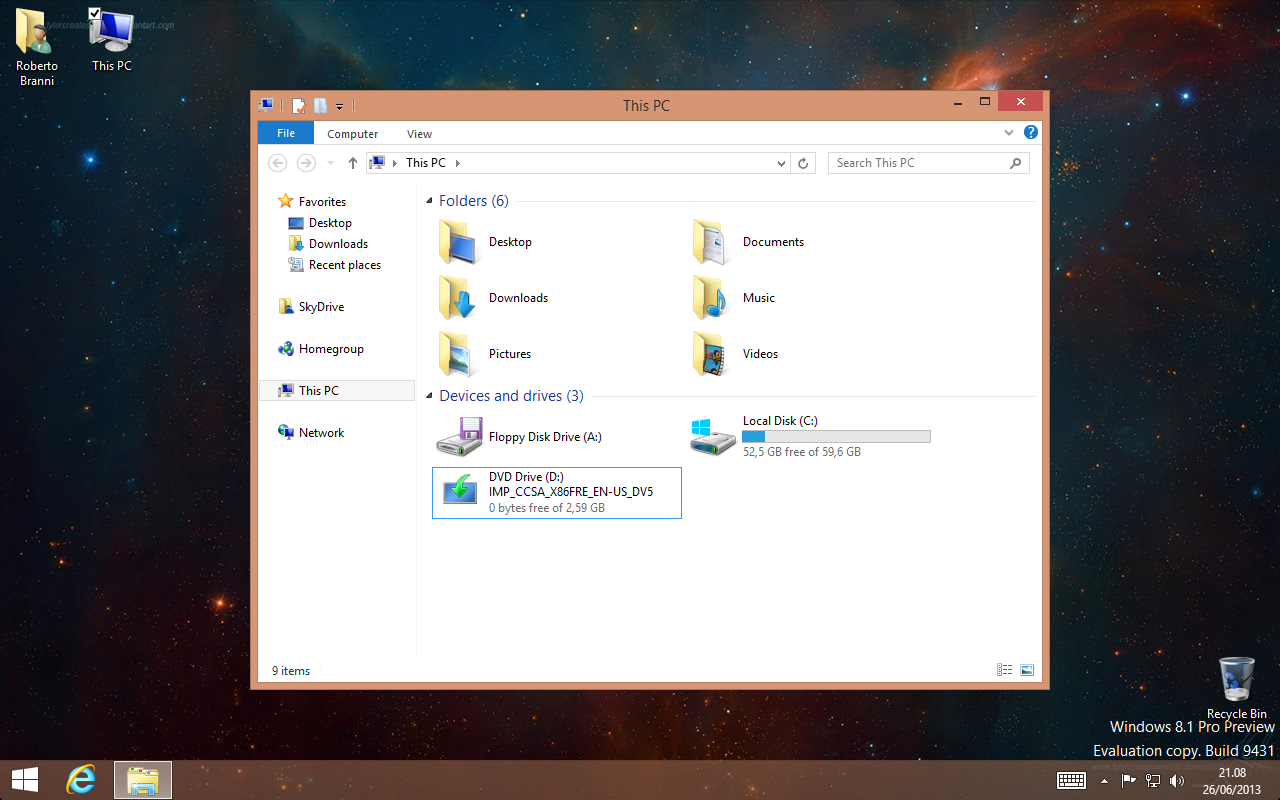This screenshot has width=1280, height=800.
Task: Select the Local Disk (C:) drive icon
Action: click(x=713, y=437)
